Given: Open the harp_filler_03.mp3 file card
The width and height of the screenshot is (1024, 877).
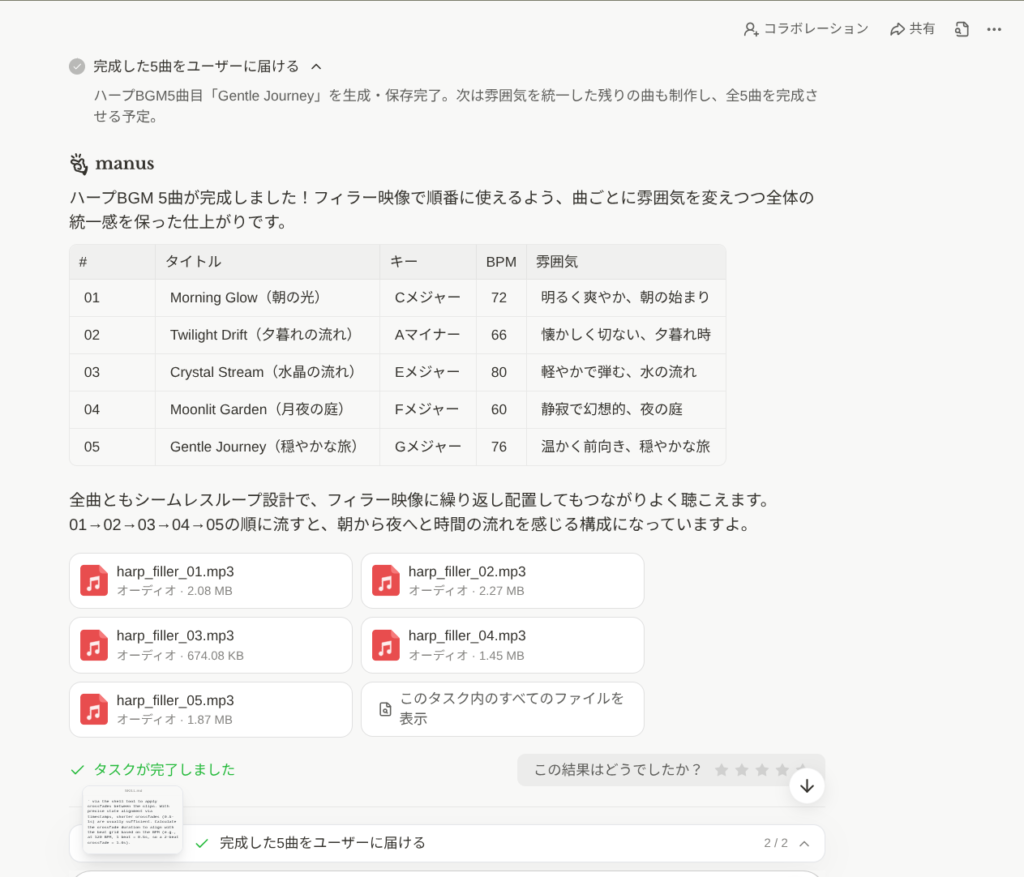Looking at the screenshot, I should coord(210,645).
